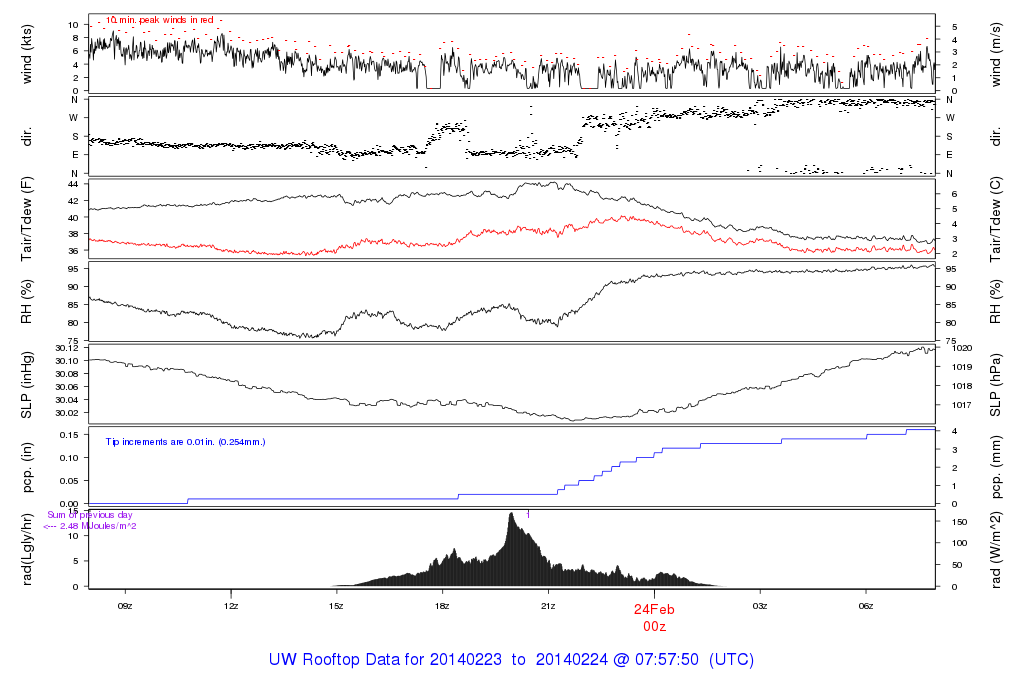
Task: Click the '2.48 MJoules/m^2' value
Action: (98, 526)
